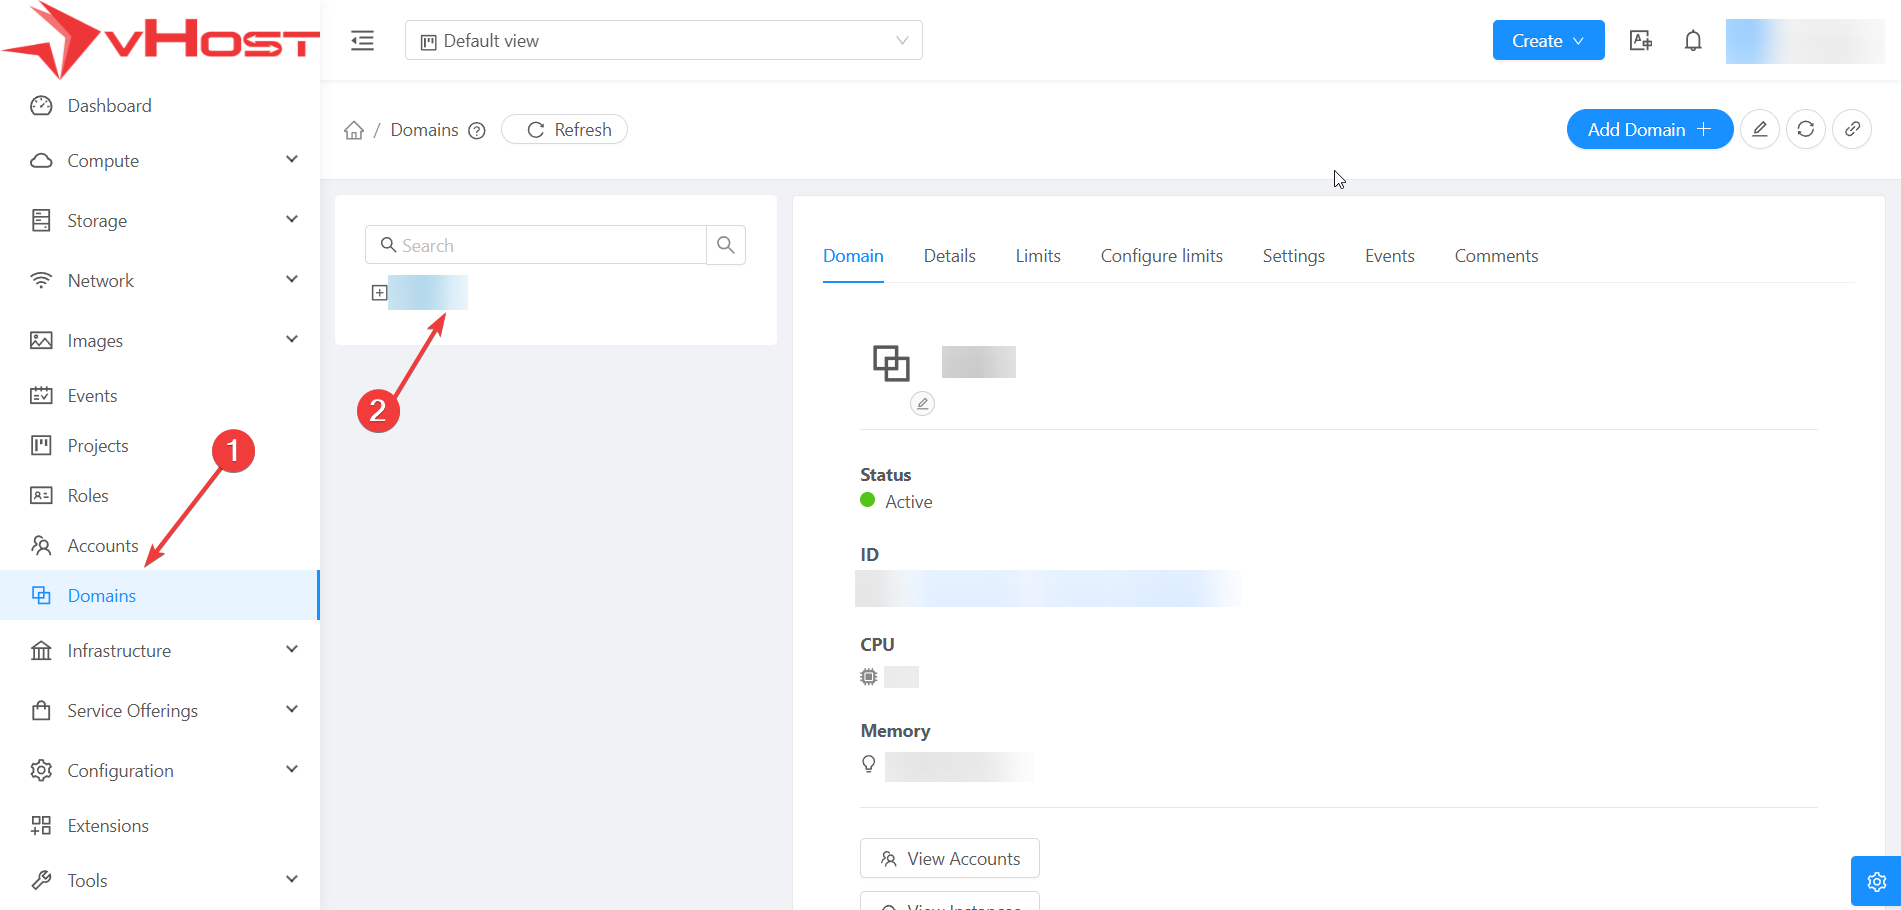Open the Settings tab
Screen dimensions: 1901x910
point(1293,256)
